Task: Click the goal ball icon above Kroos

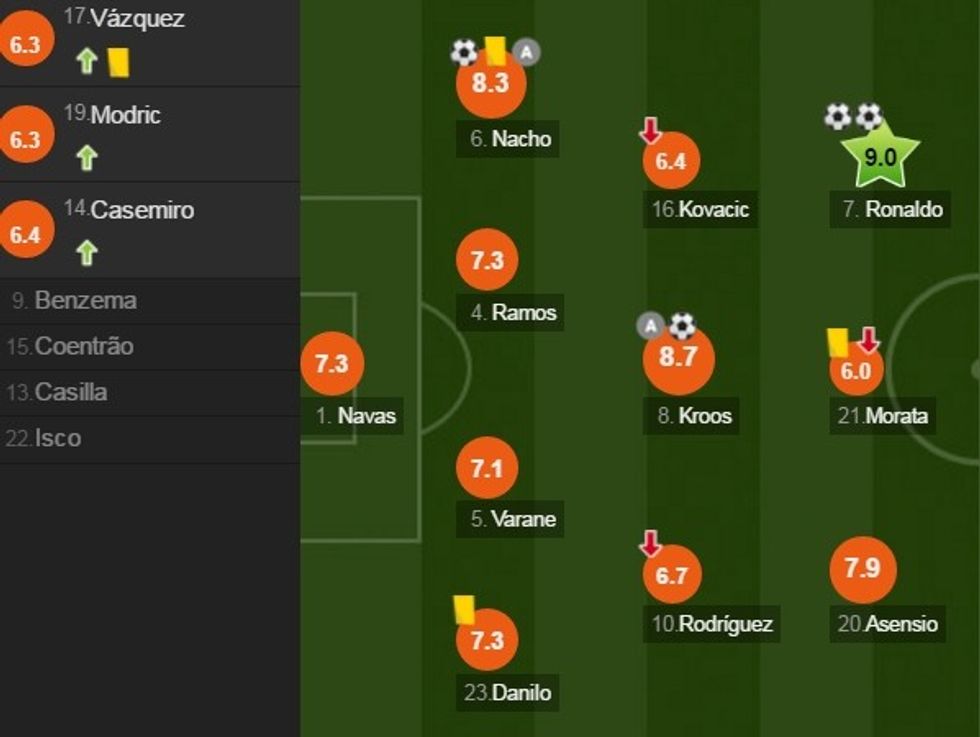Action: click(682, 325)
